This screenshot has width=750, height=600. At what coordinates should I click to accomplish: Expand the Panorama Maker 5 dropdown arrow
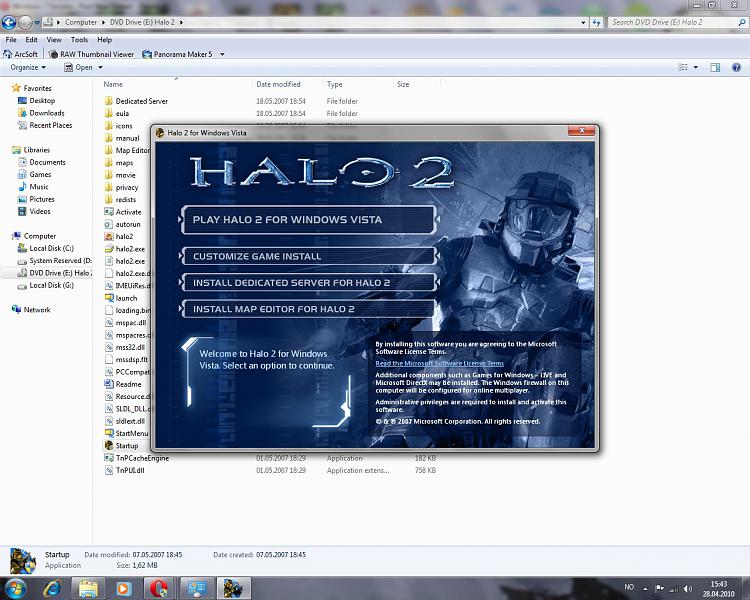pyautogui.click(x=222, y=54)
